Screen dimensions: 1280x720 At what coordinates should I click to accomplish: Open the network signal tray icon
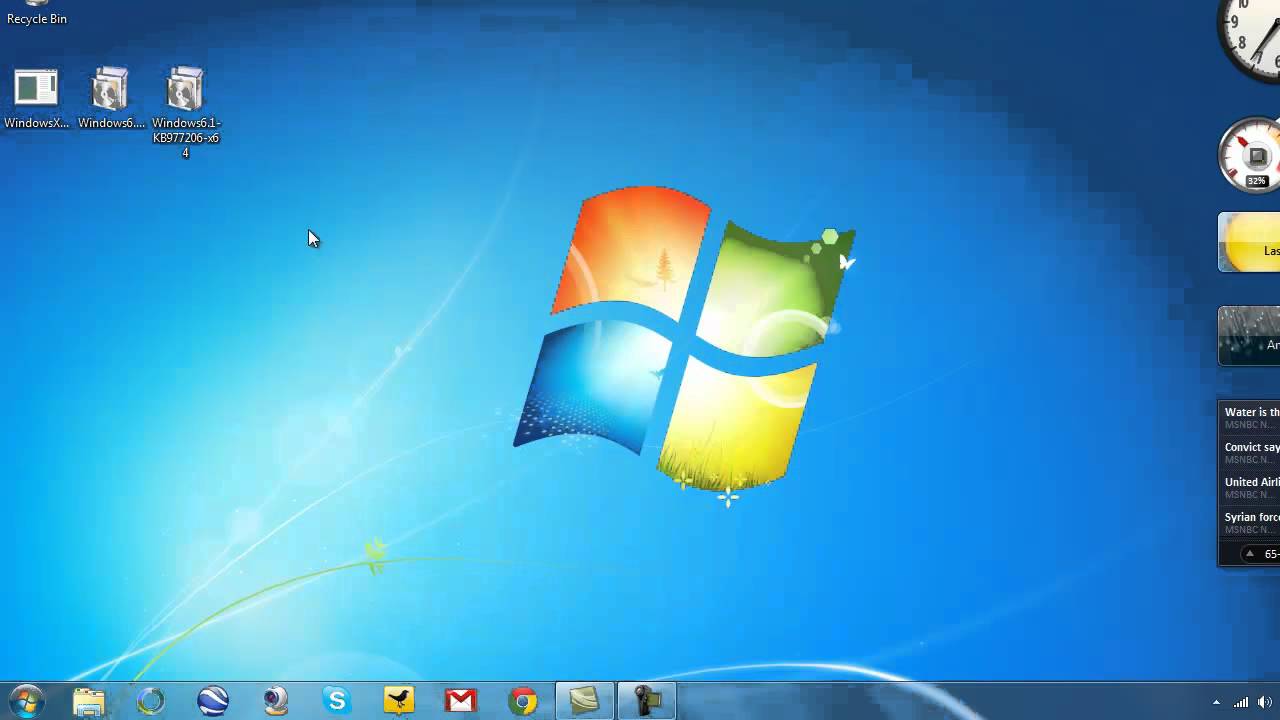click(x=1241, y=702)
